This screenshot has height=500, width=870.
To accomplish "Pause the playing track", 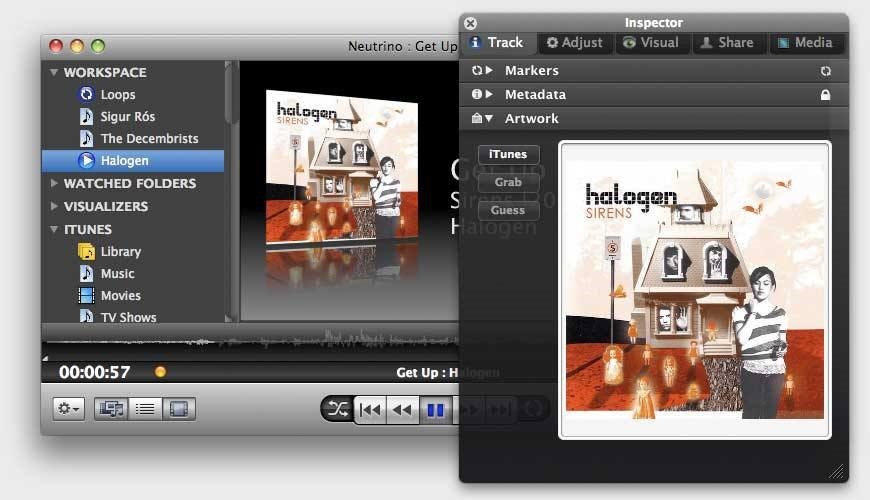I will tap(436, 410).
